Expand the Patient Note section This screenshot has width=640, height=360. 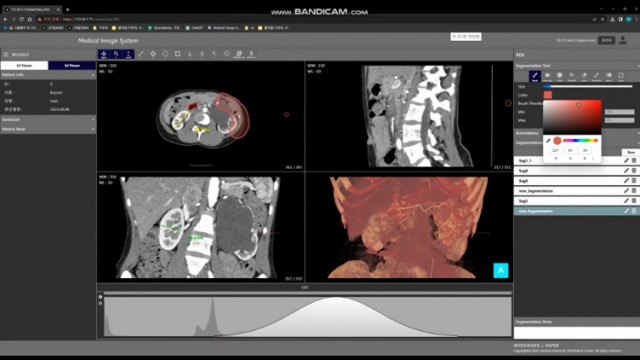[48, 129]
